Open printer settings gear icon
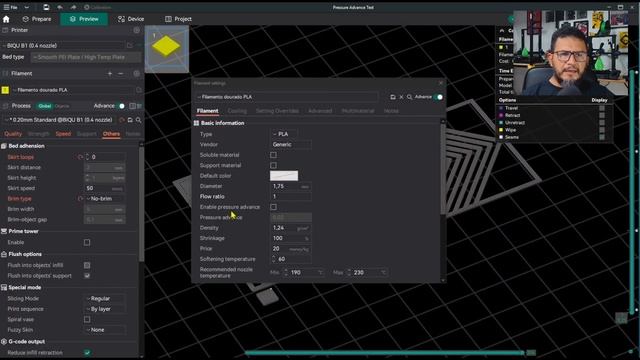 click(136, 30)
